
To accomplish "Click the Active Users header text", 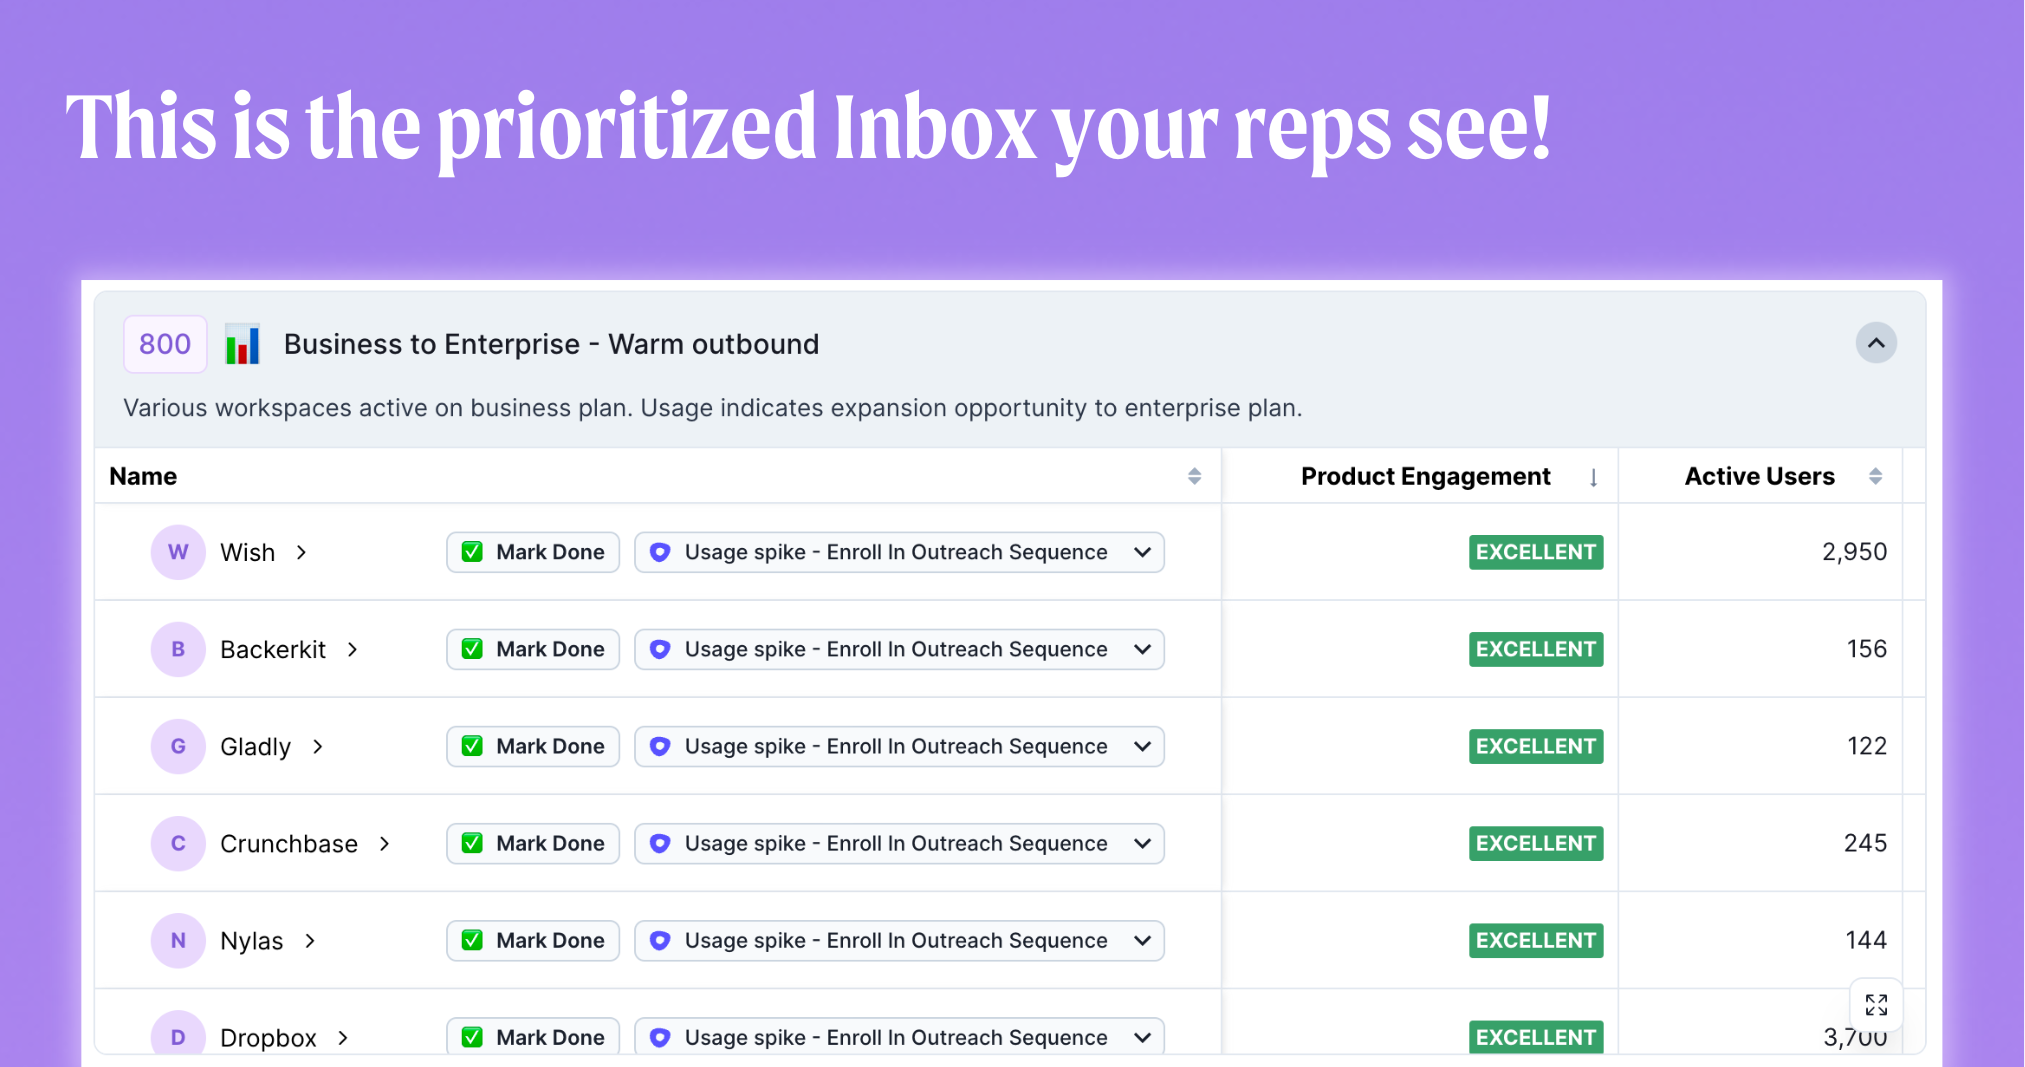I will click(1759, 476).
